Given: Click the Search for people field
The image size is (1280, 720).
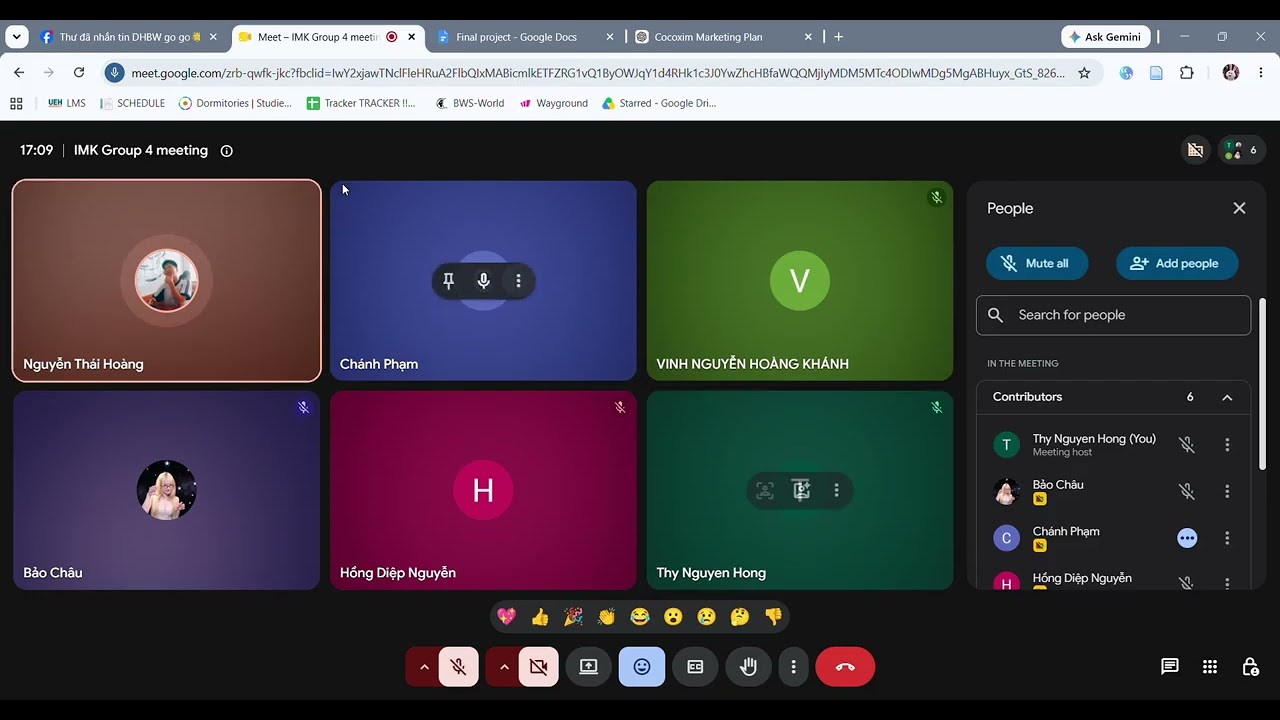Looking at the screenshot, I should click(x=1113, y=315).
